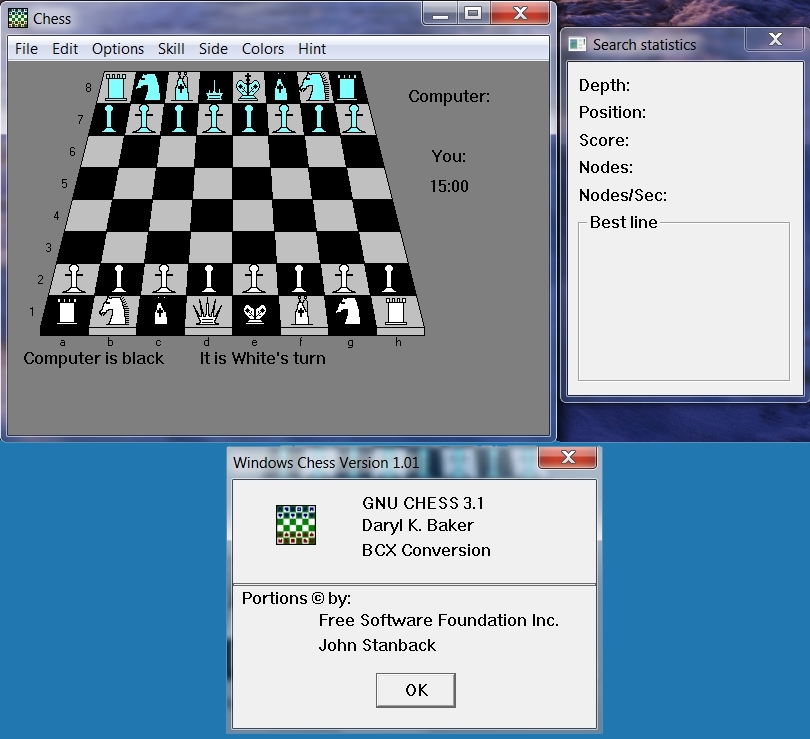Select the white king on e1

tap(255, 313)
